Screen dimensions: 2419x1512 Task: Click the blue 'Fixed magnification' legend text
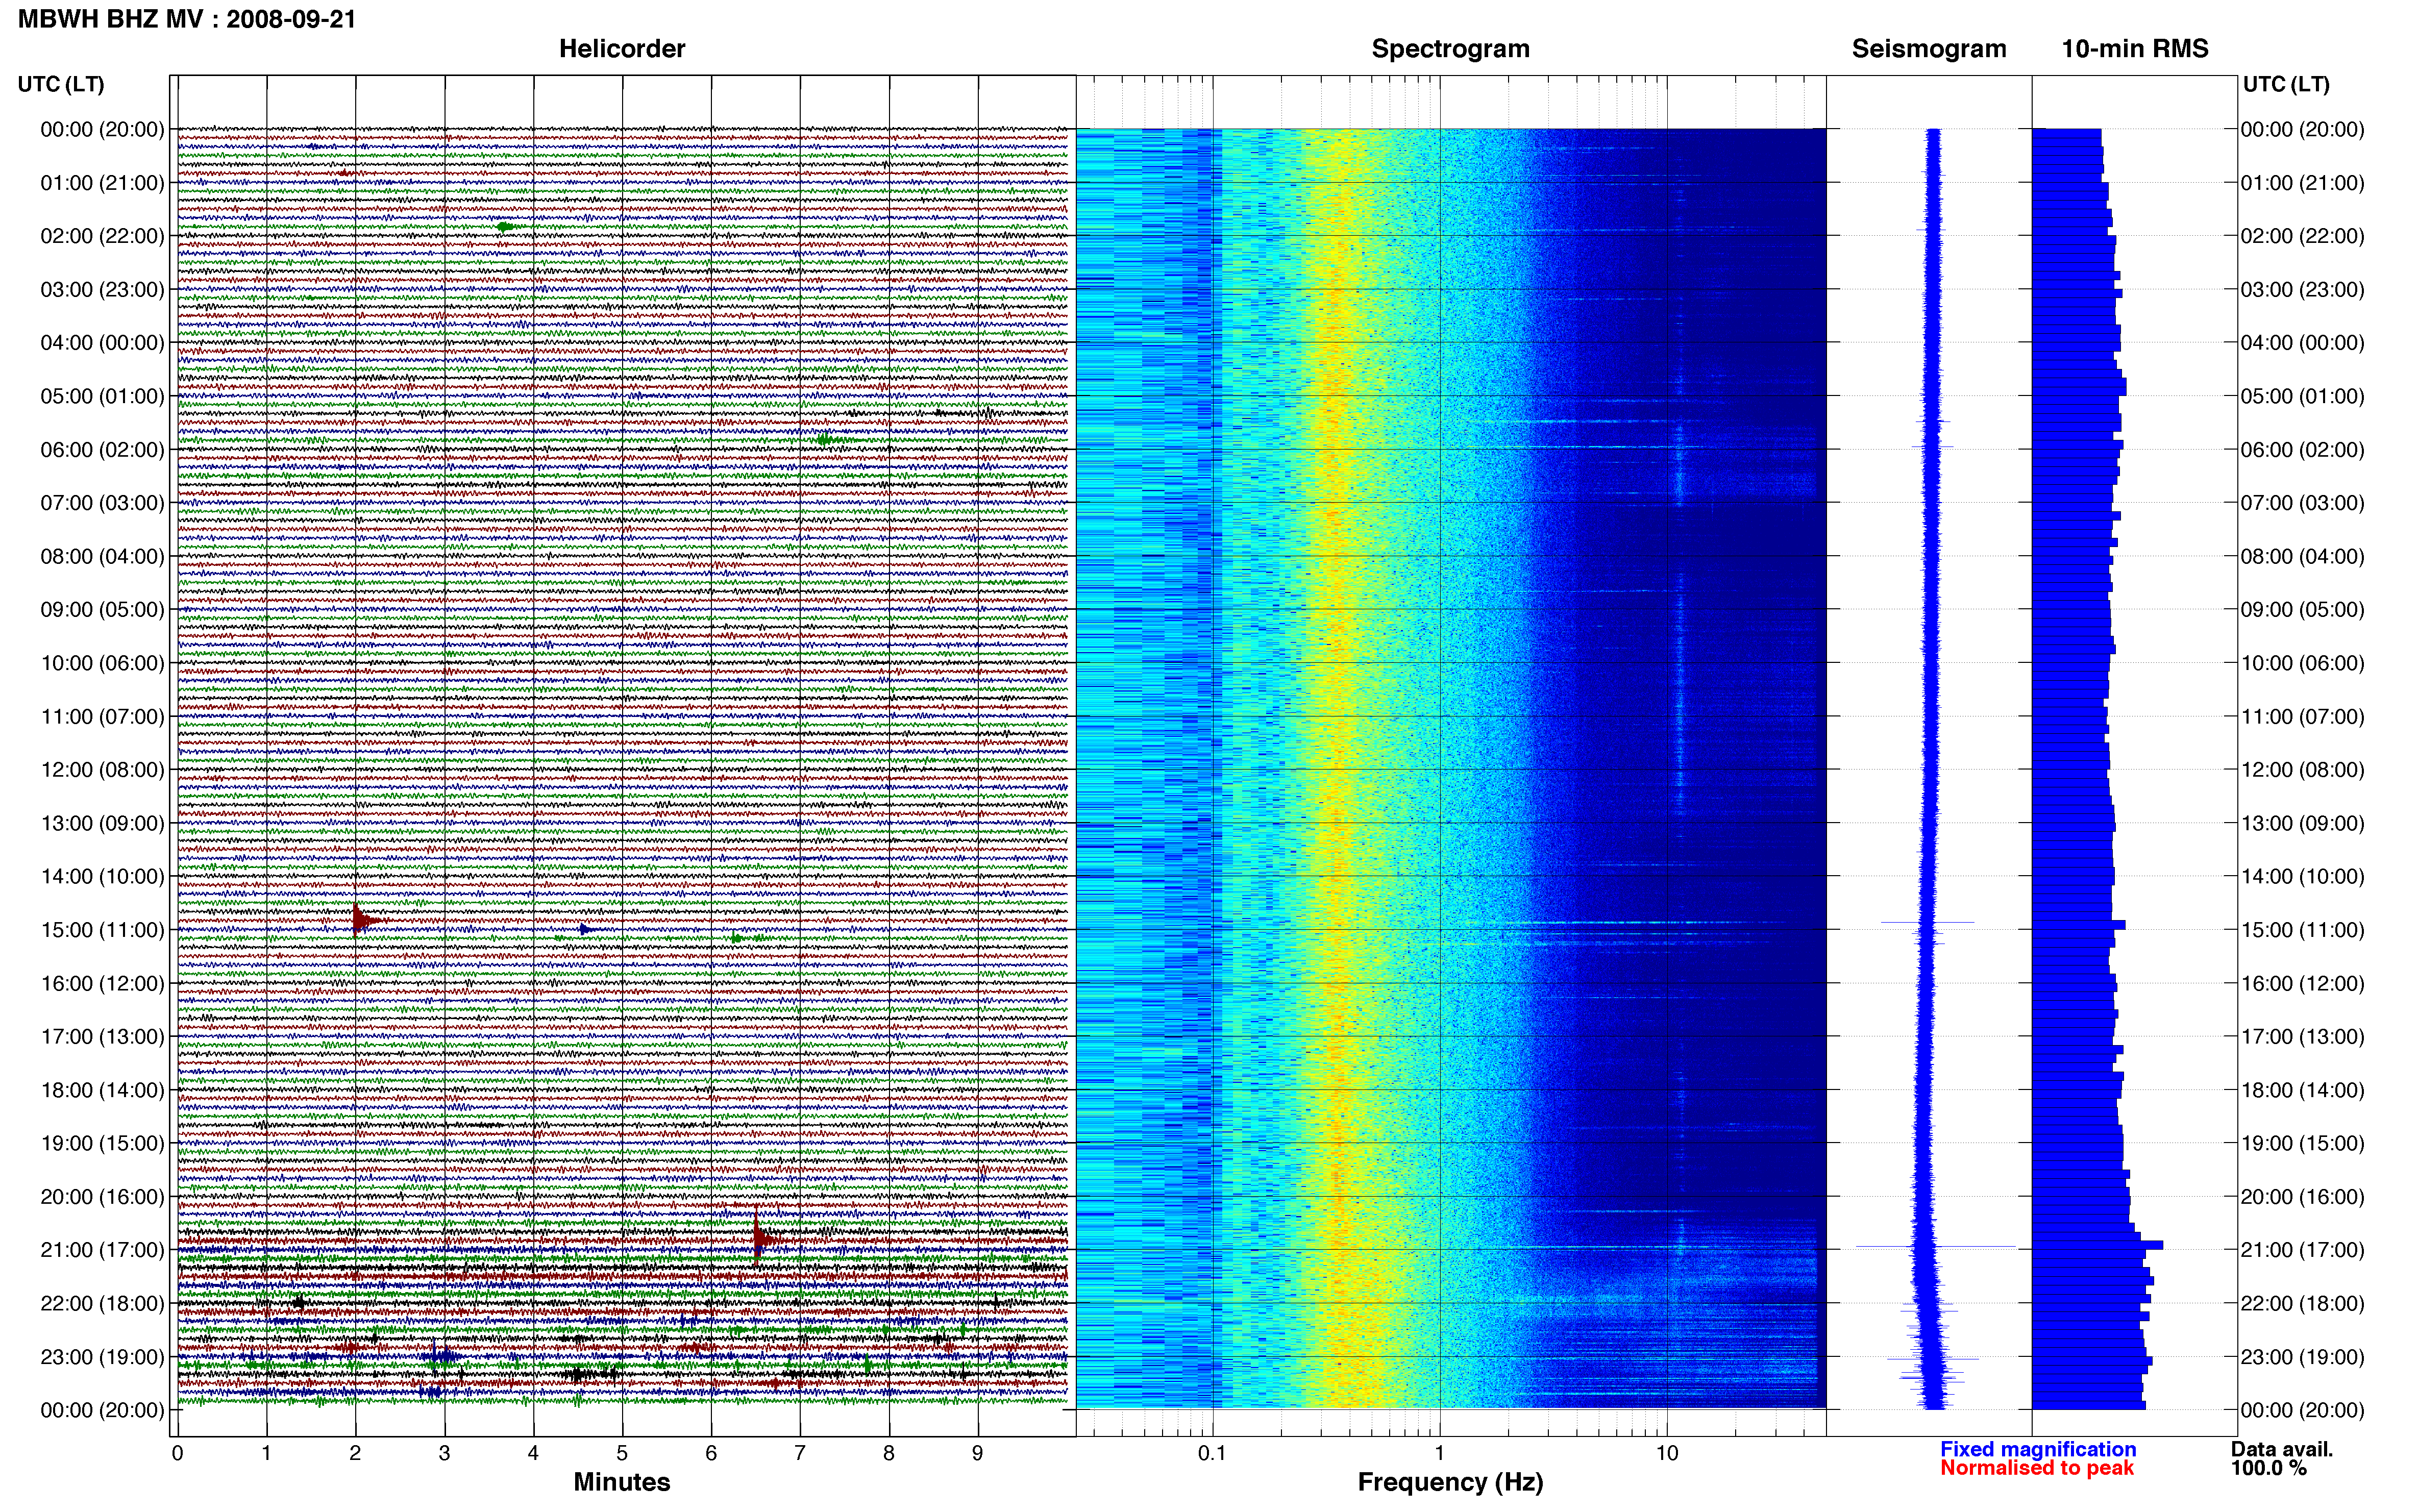[x=2038, y=1449]
